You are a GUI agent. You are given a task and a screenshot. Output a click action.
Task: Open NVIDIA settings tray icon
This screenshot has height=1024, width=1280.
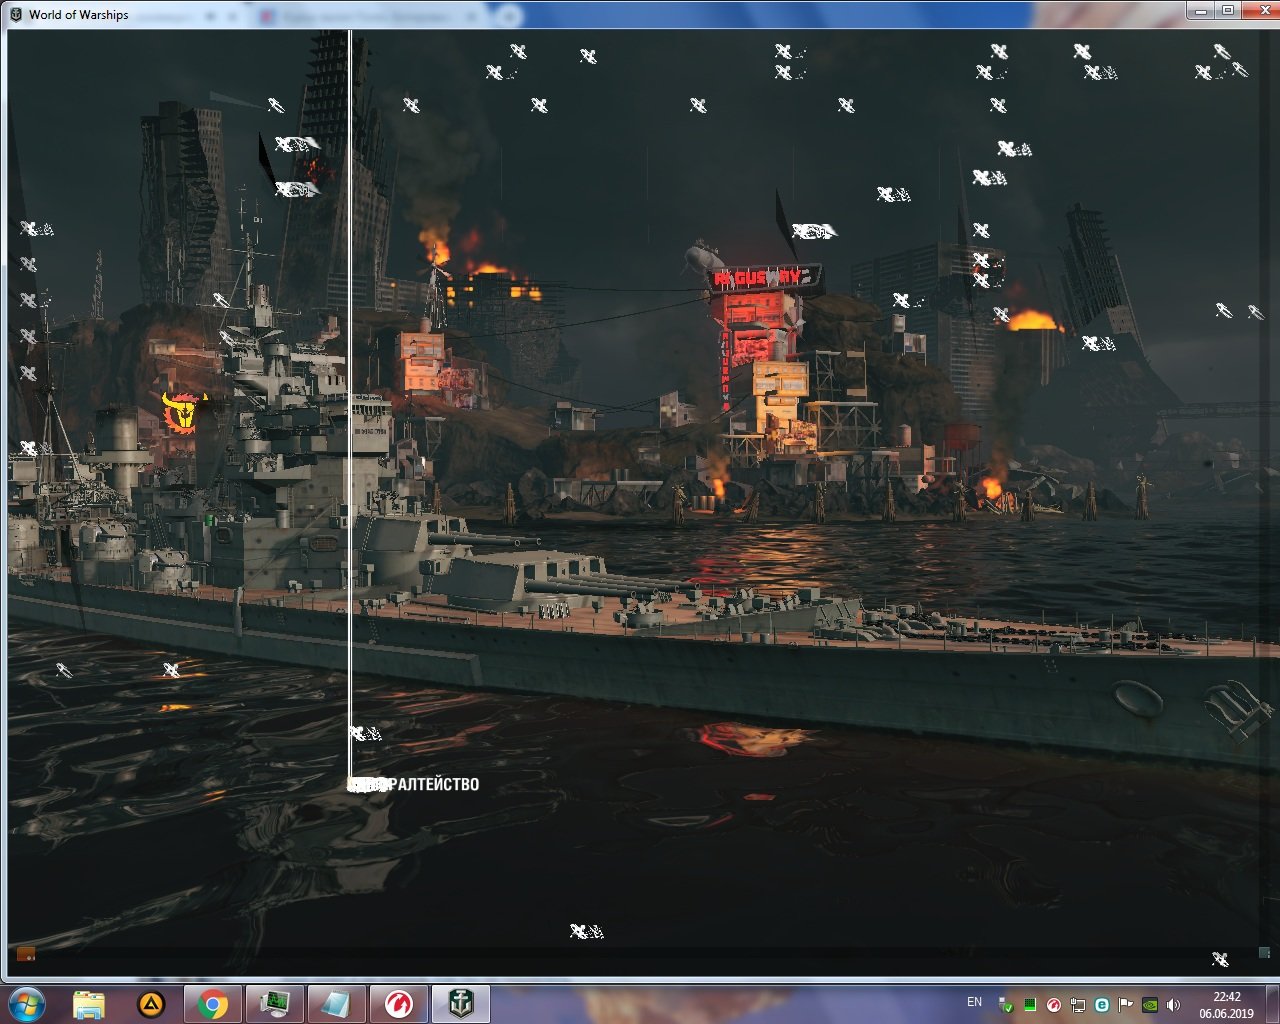[1150, 1005]
